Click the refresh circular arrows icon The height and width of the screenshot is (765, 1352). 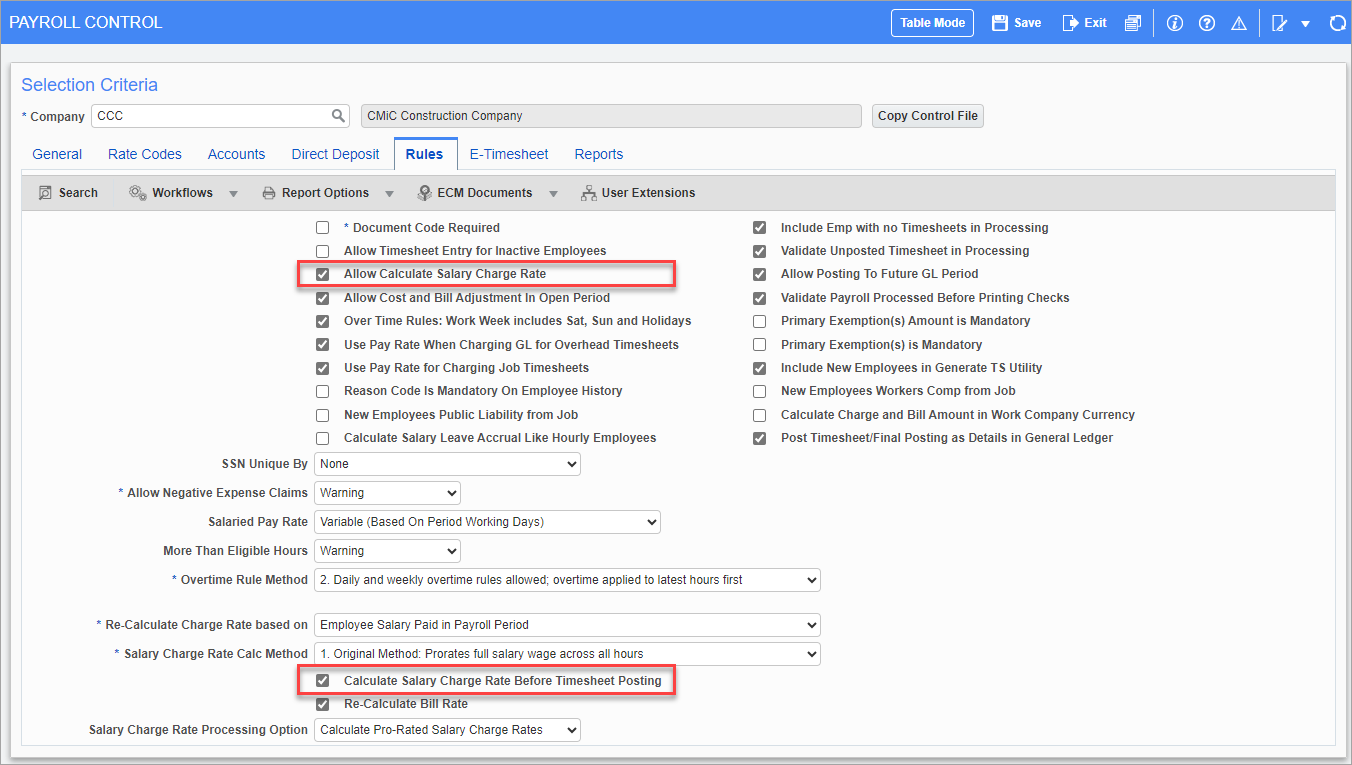[x=1337, y=23]
